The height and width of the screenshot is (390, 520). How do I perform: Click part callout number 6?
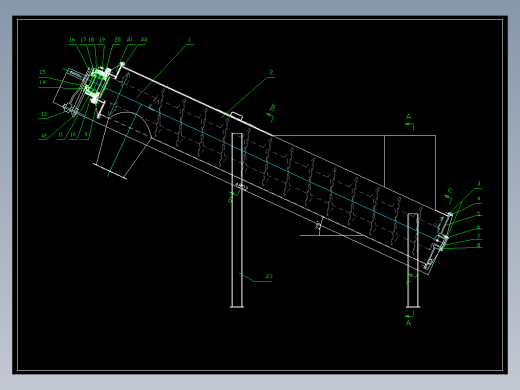point(479,228)
